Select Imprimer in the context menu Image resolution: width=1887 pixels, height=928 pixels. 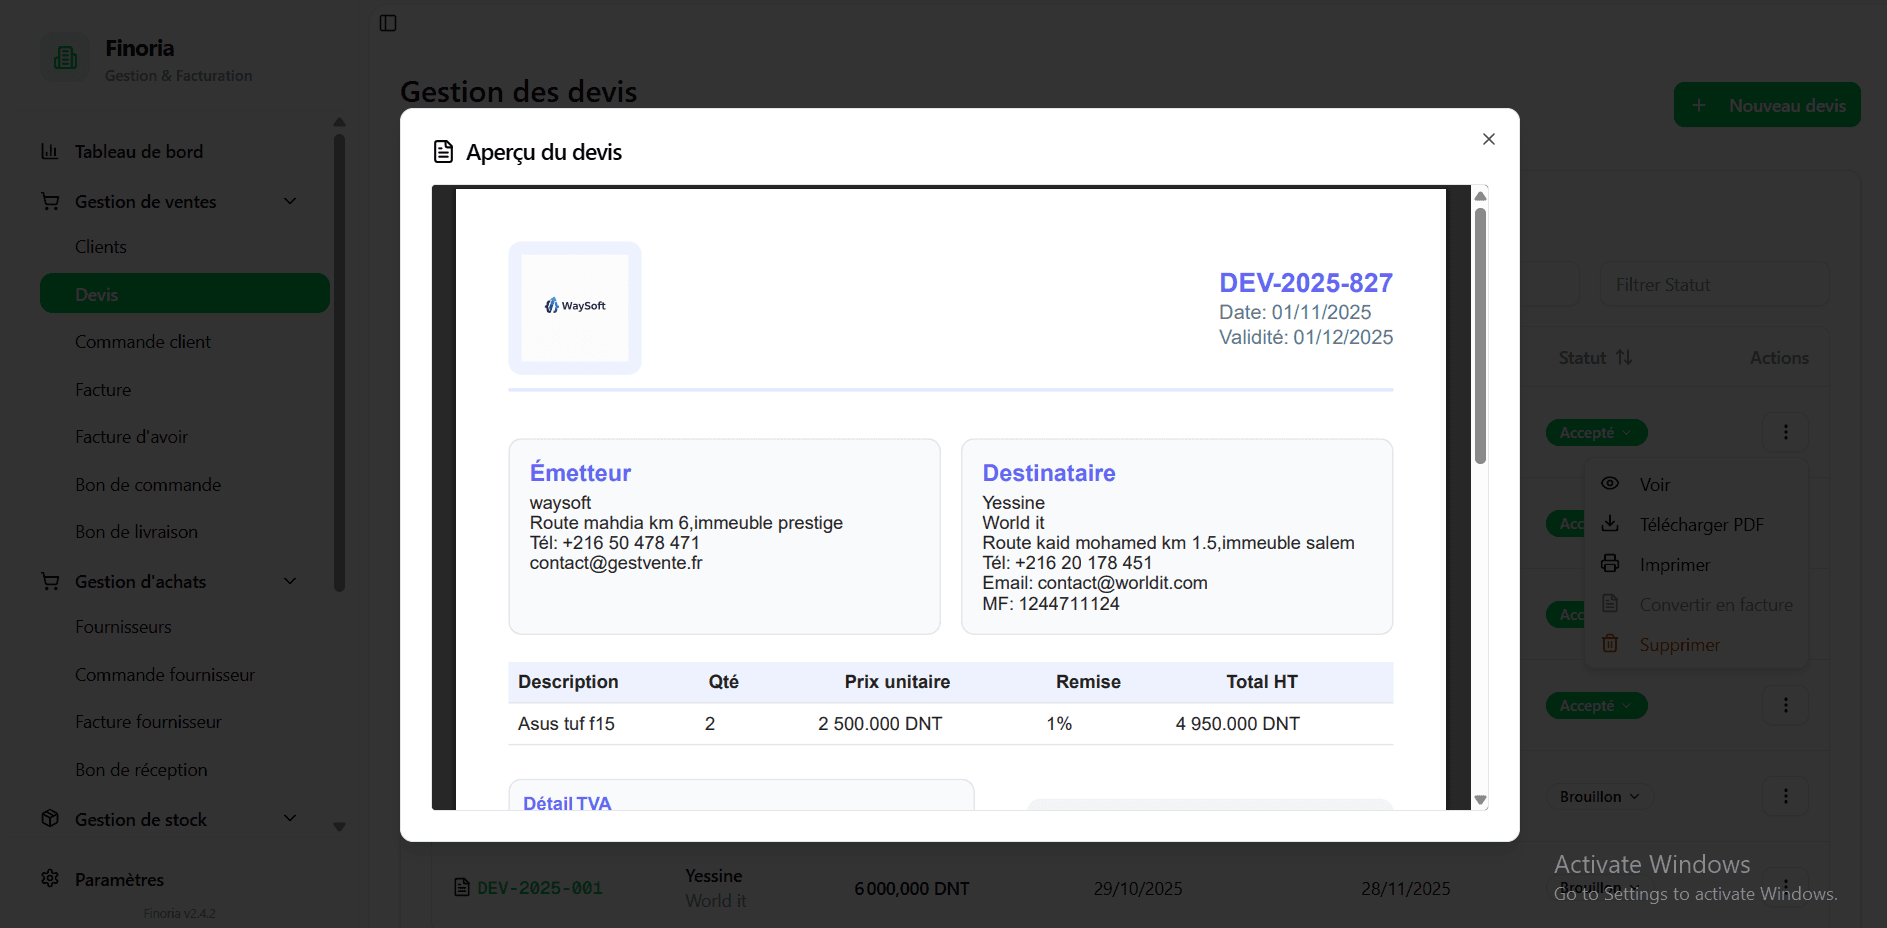1697,564
